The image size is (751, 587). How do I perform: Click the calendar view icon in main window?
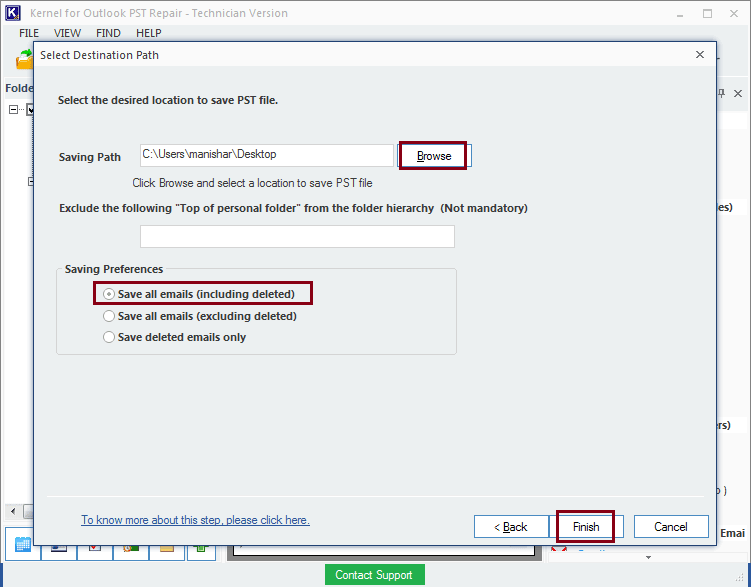click(x=23, y=545)
